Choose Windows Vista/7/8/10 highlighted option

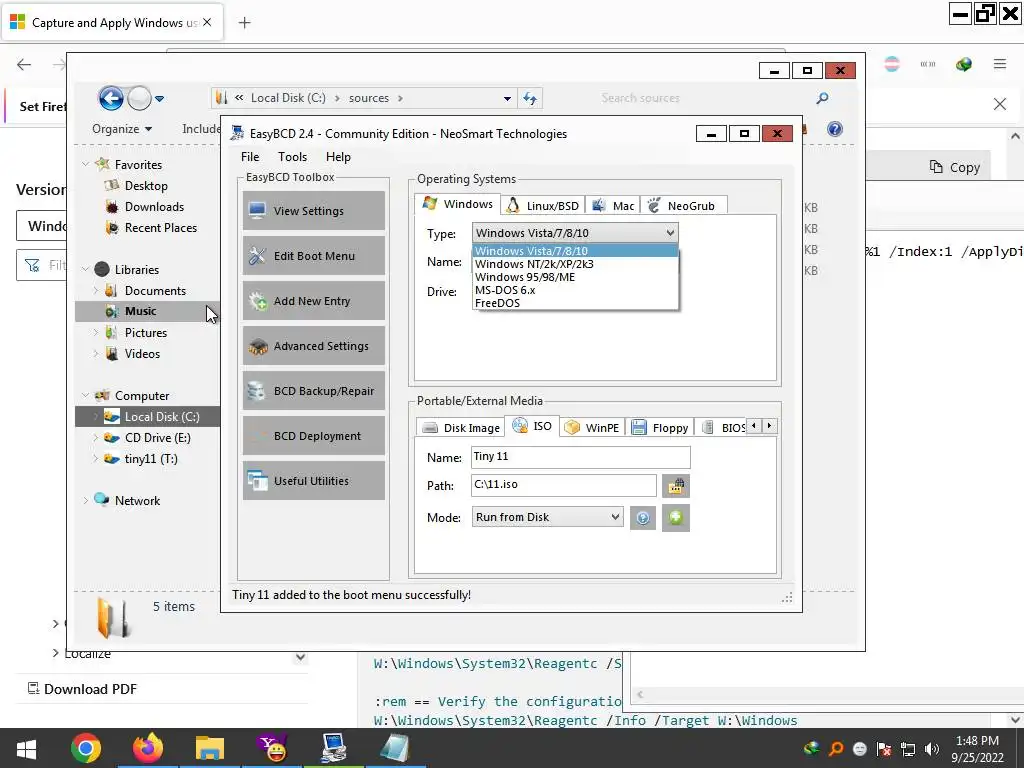click(575, 251)
